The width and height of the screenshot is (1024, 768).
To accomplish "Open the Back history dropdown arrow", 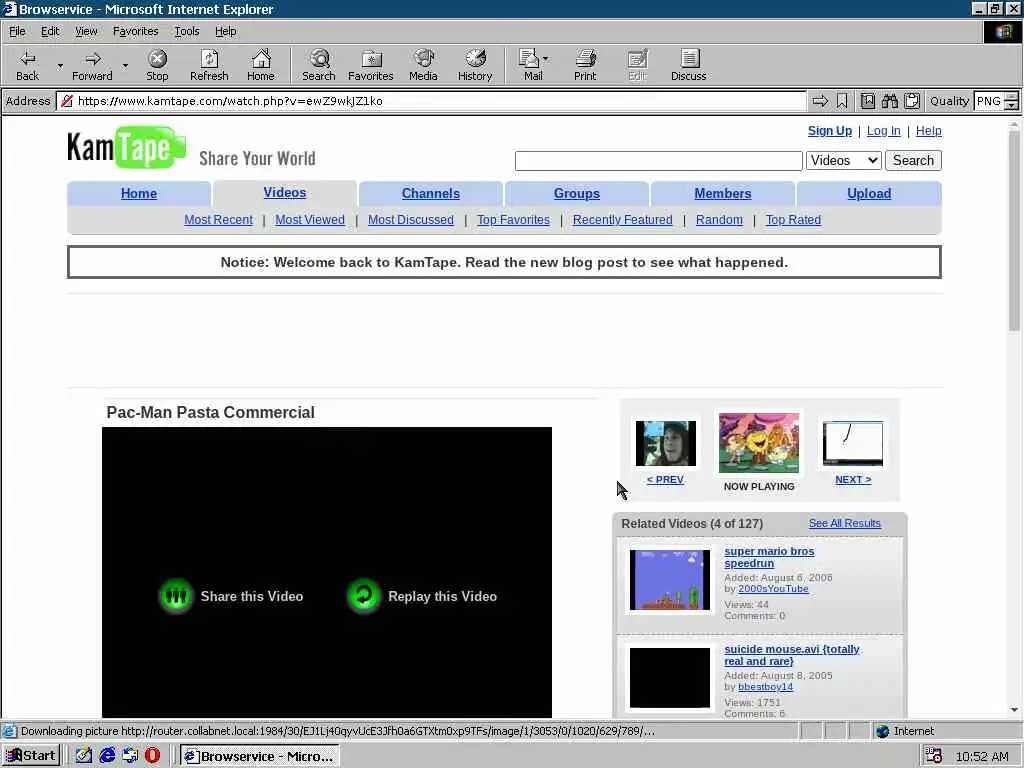I will coord(60,65).
